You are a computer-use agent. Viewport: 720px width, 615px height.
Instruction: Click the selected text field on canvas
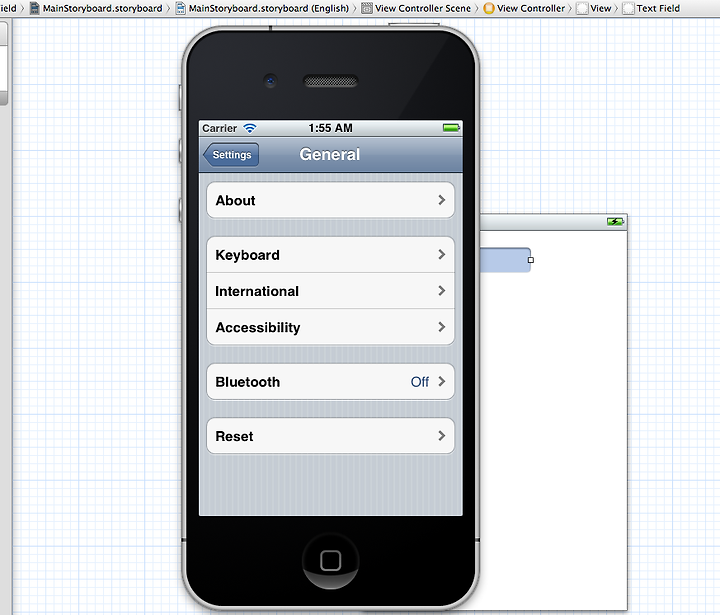pos(505,260)
